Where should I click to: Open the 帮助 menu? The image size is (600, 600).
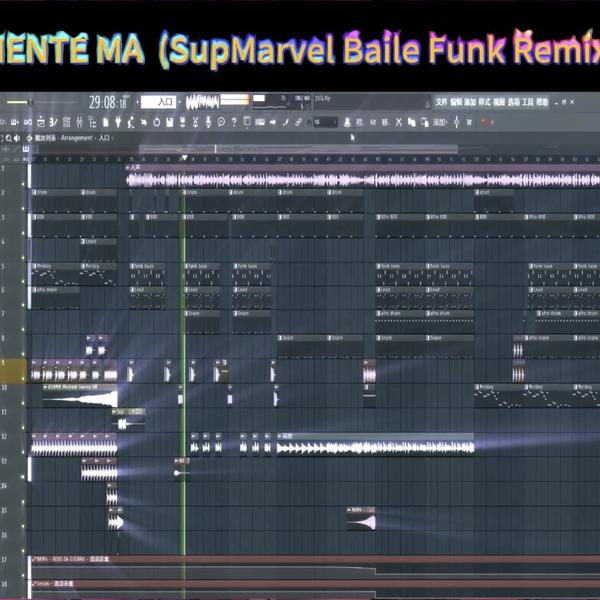pos(542,102)
